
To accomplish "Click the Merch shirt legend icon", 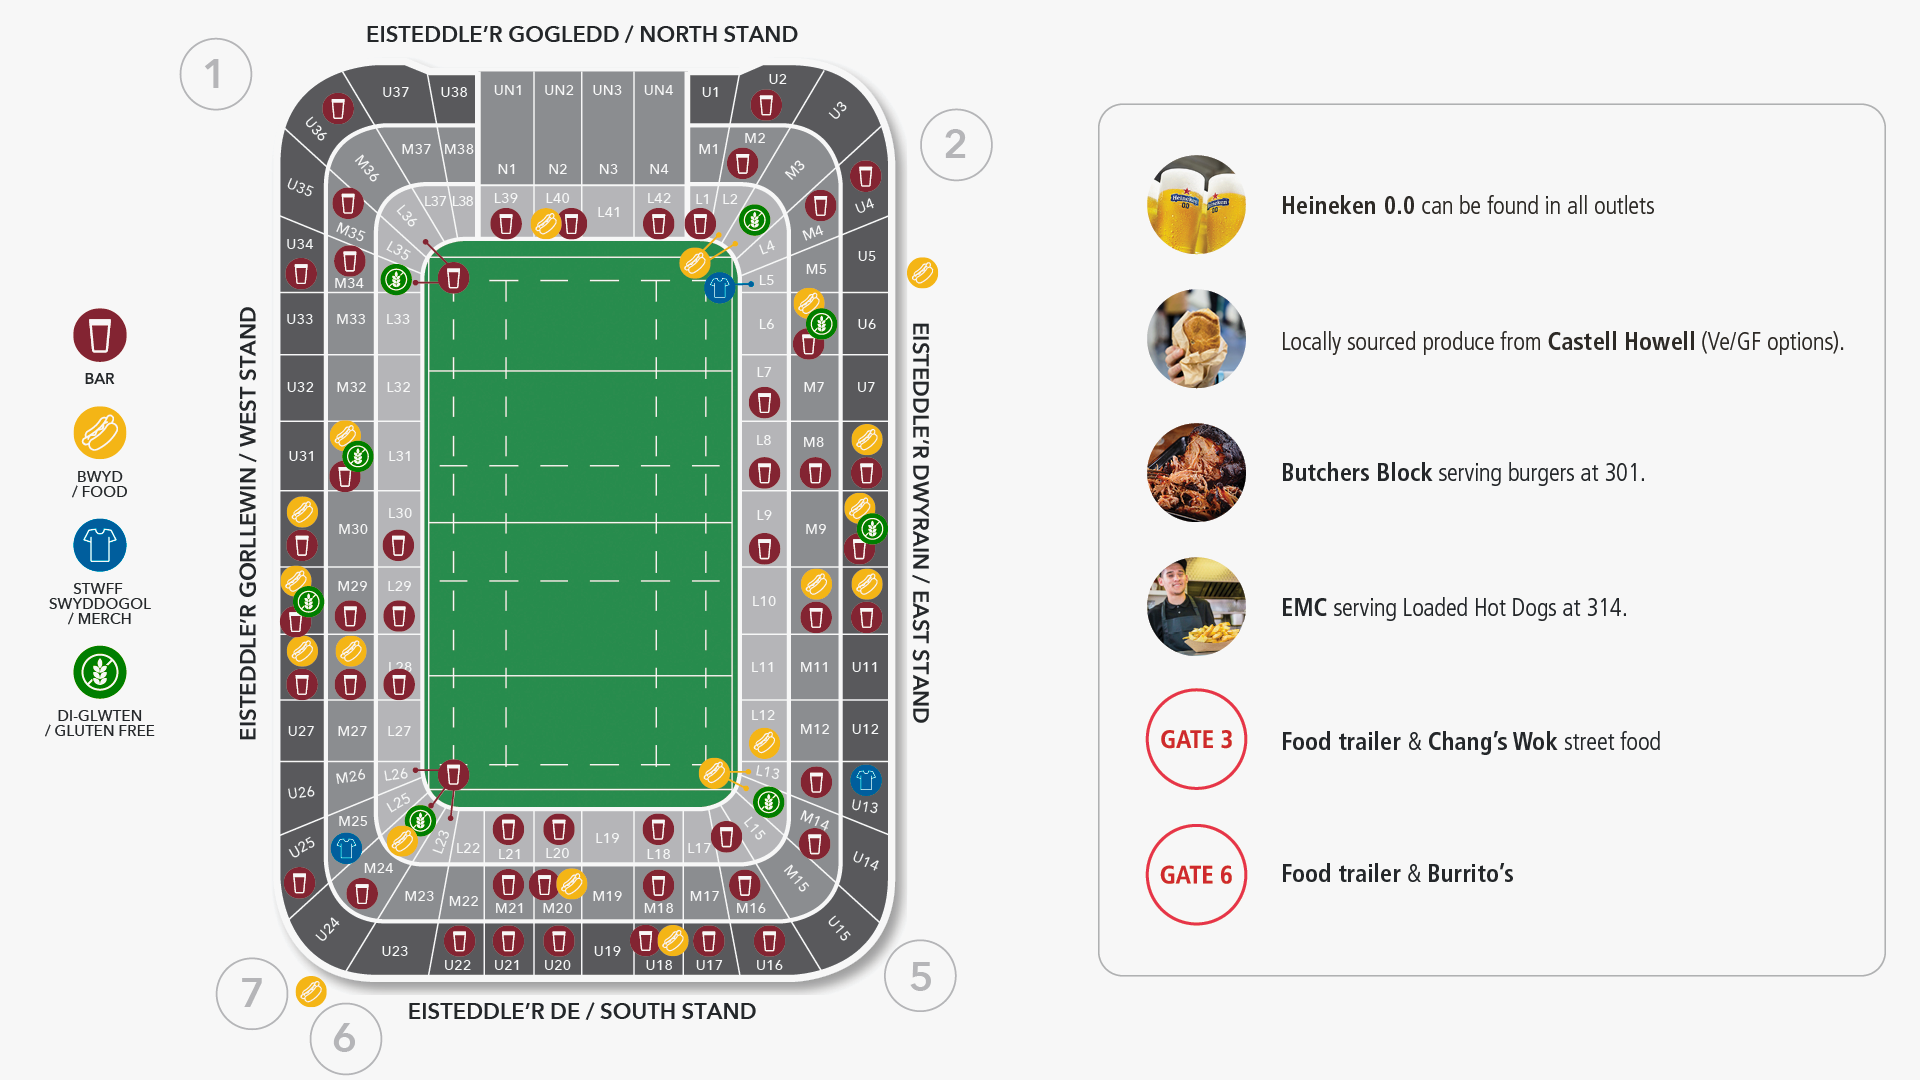I will pos(100,545).
